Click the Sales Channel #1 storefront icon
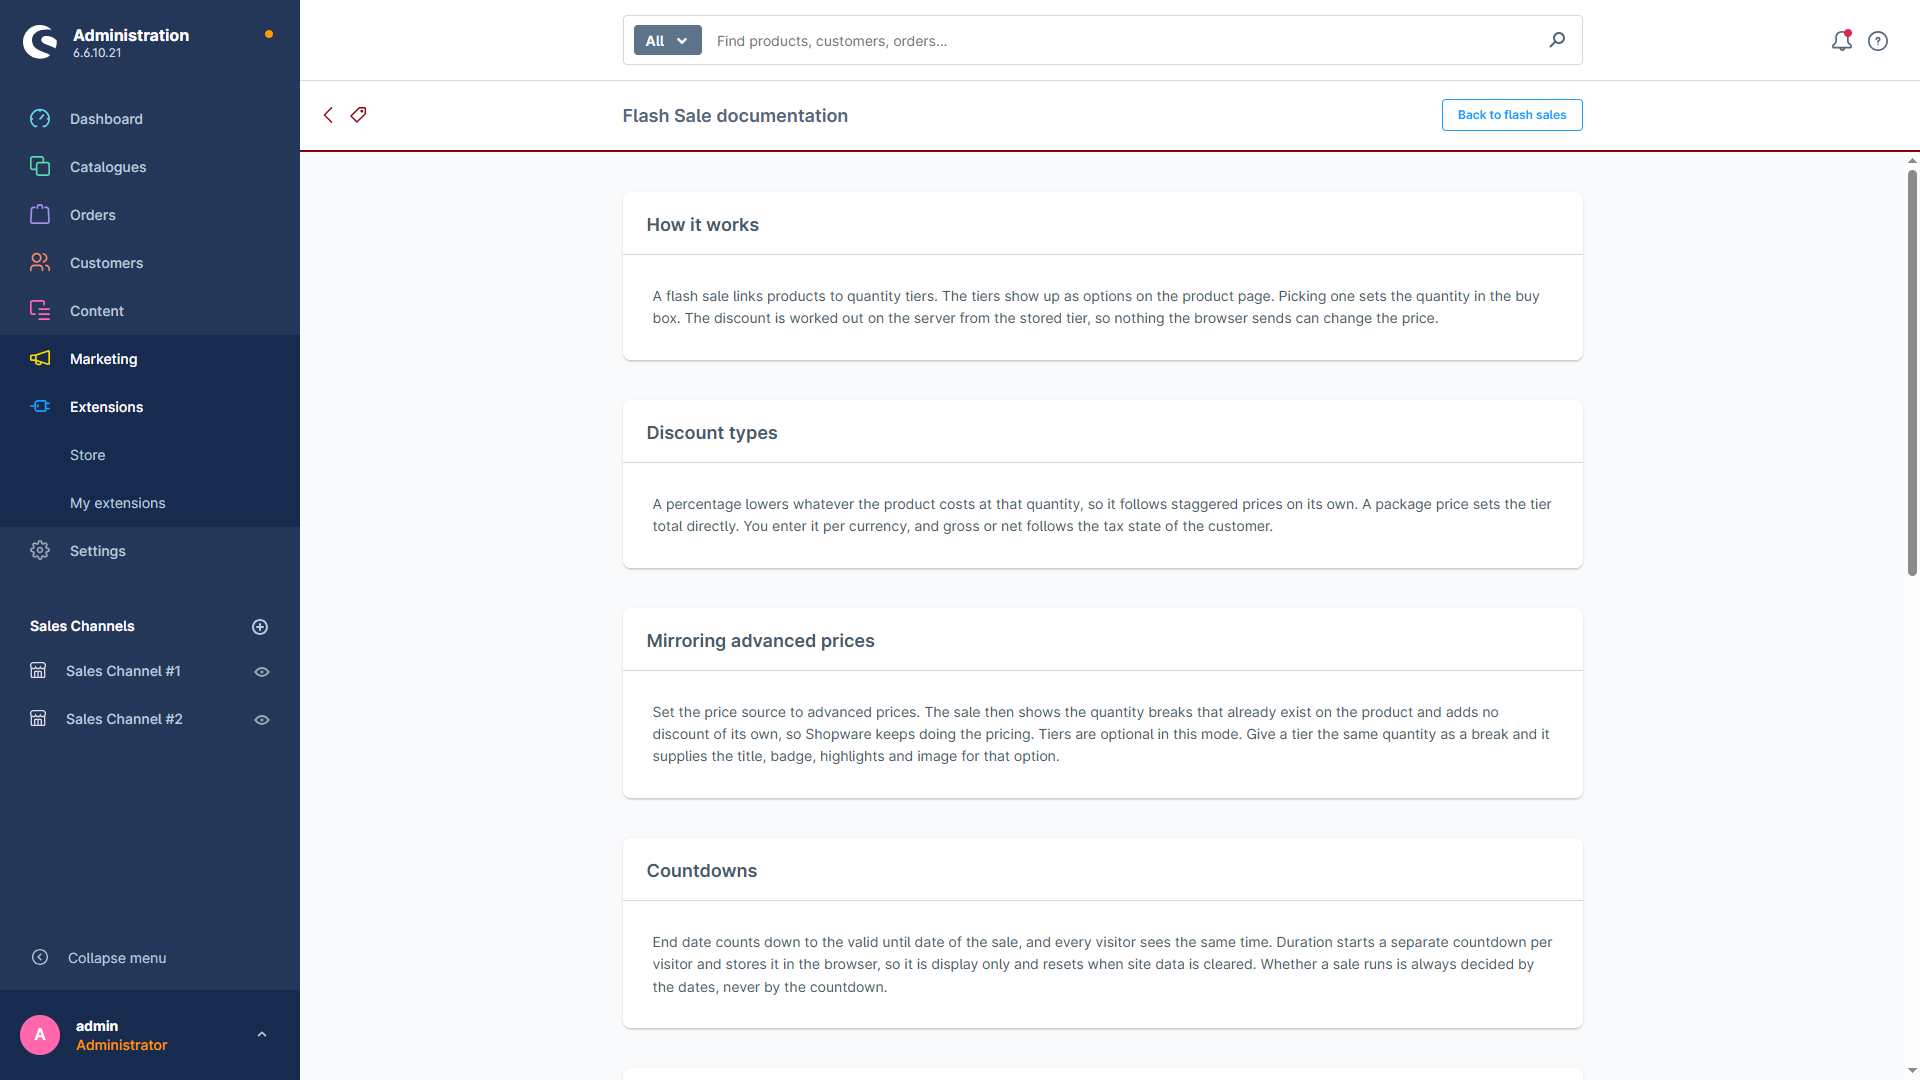The height and width of the screenshot is (1080, 1920). click(x=38, y=671)
